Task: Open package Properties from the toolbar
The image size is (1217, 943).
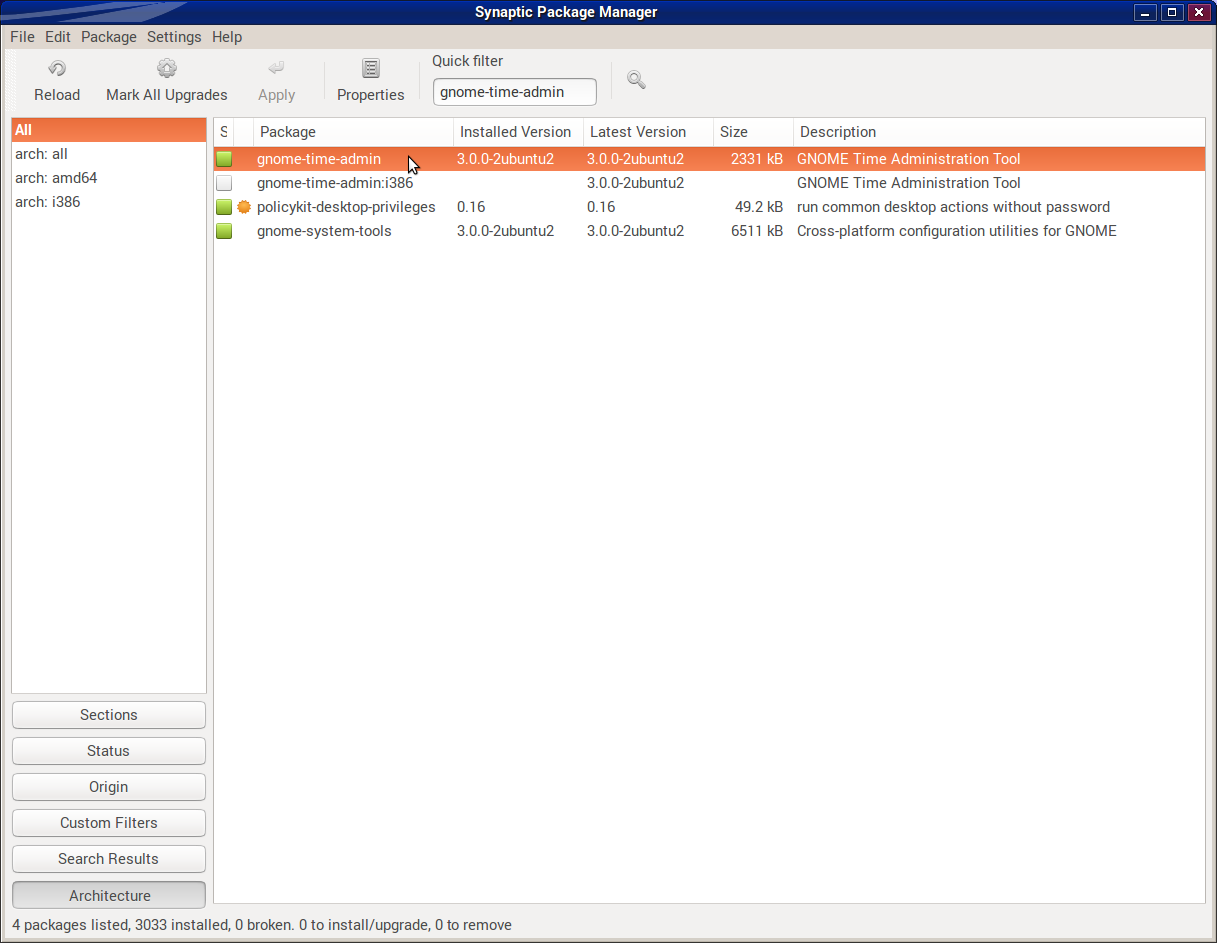Action: coord(371,81)
